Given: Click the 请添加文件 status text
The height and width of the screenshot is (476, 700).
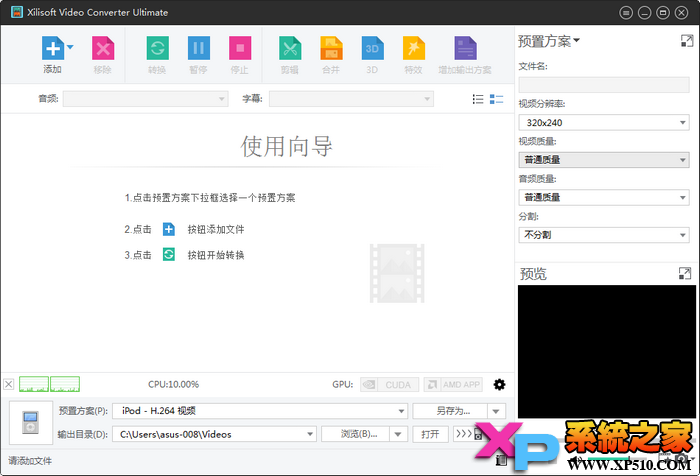Looking at the screenshot, I should coord(30,461).
